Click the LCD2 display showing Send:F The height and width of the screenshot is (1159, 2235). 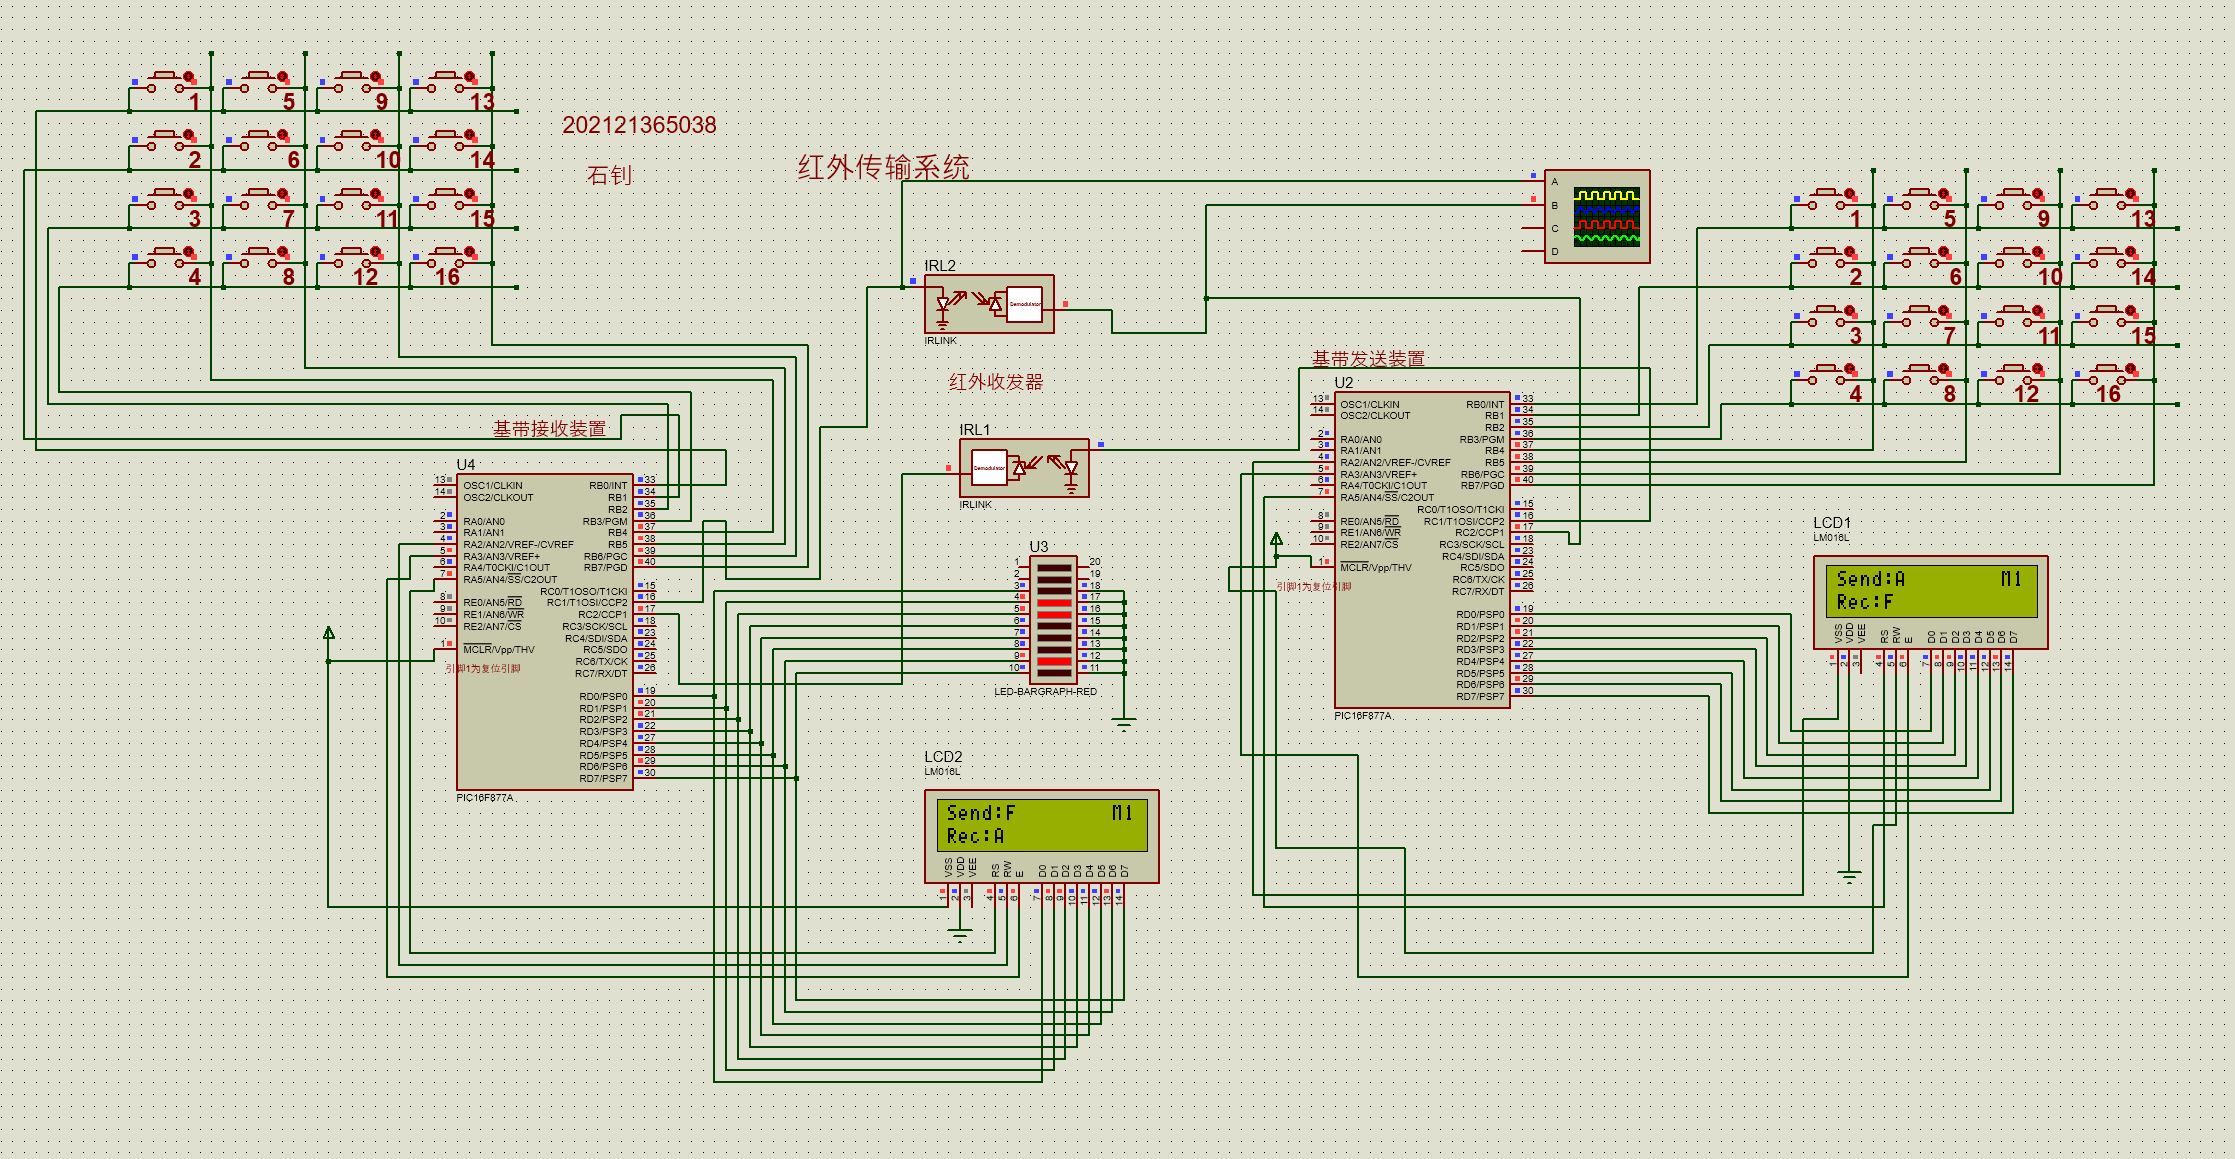click(1040, 825)
